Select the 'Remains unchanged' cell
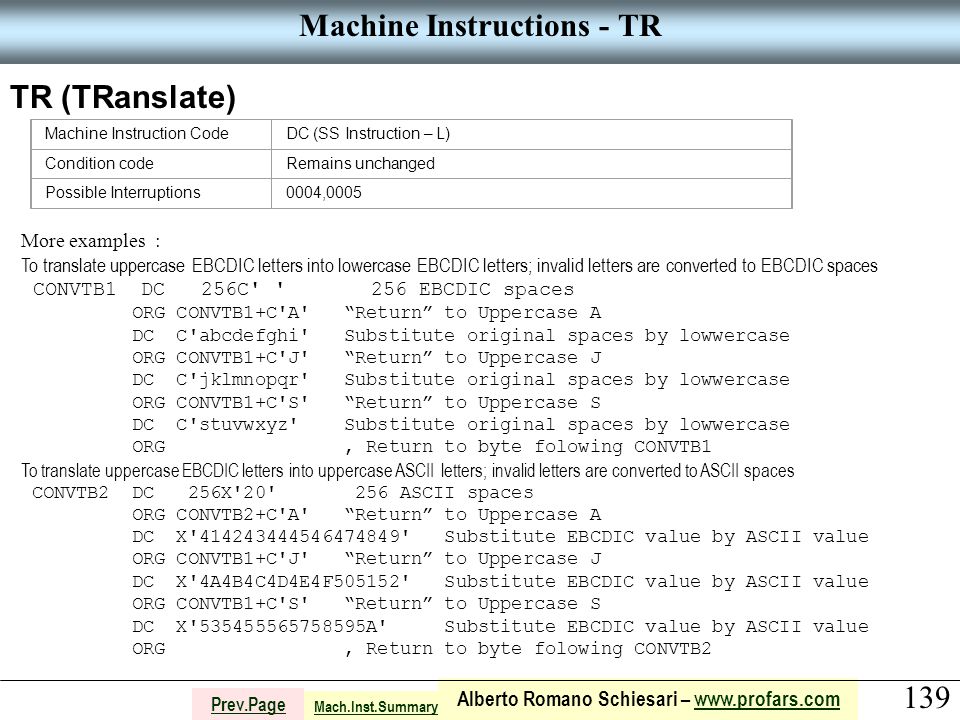The height and width of the screenshot is (720, 960). point(531,163)
